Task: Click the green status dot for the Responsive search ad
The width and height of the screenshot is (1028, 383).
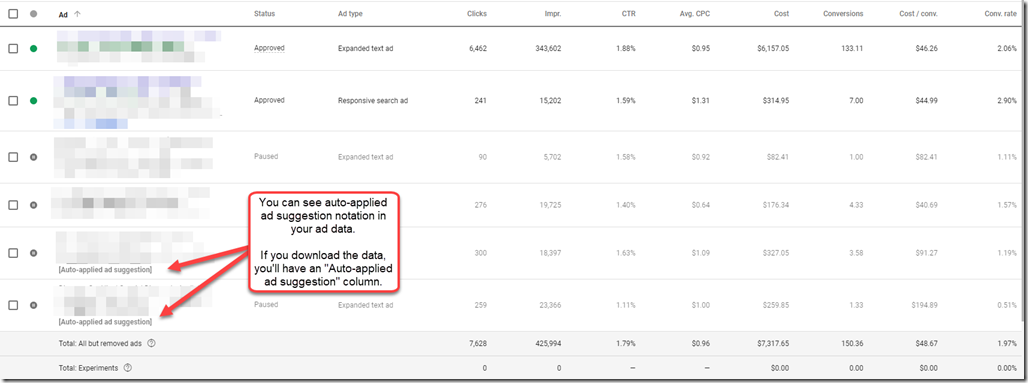Action: pos(33,101)
